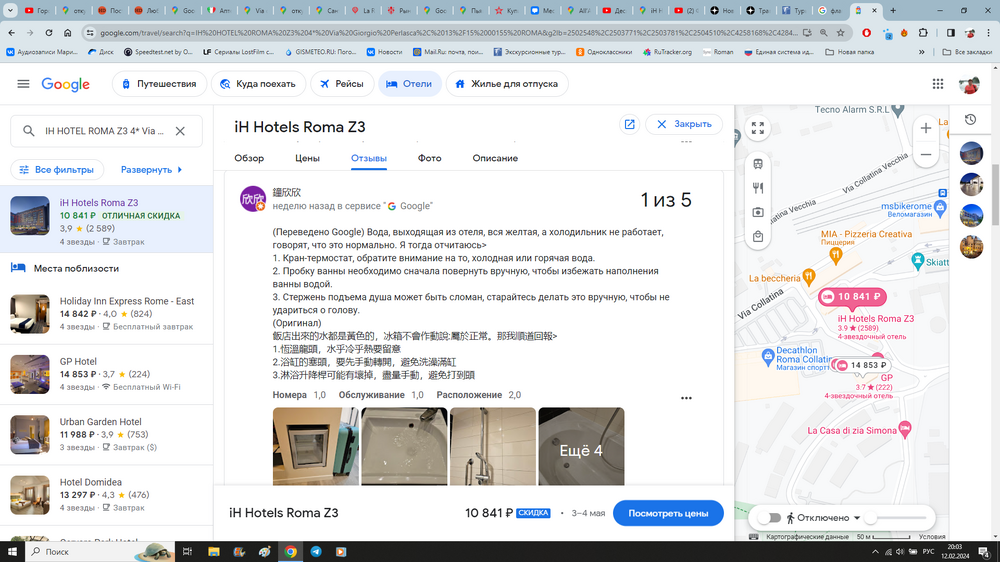Show restaurants on map
This screenshot has height=562, width=1000.
click(758, 188)
